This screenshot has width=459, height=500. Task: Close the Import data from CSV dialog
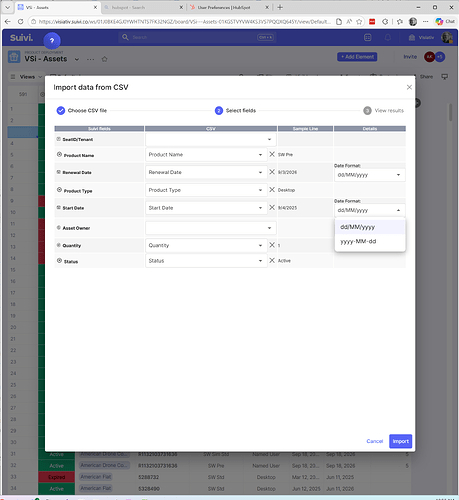click(409, 87)
